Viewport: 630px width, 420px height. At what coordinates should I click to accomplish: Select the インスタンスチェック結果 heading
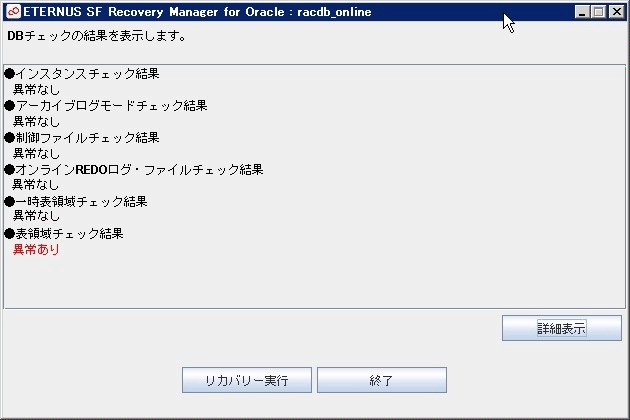coord(82,74)
